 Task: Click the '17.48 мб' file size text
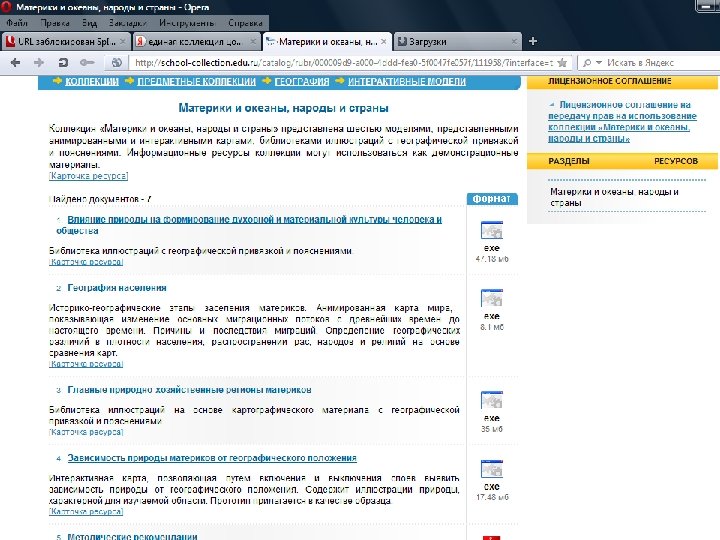point(492,497)
